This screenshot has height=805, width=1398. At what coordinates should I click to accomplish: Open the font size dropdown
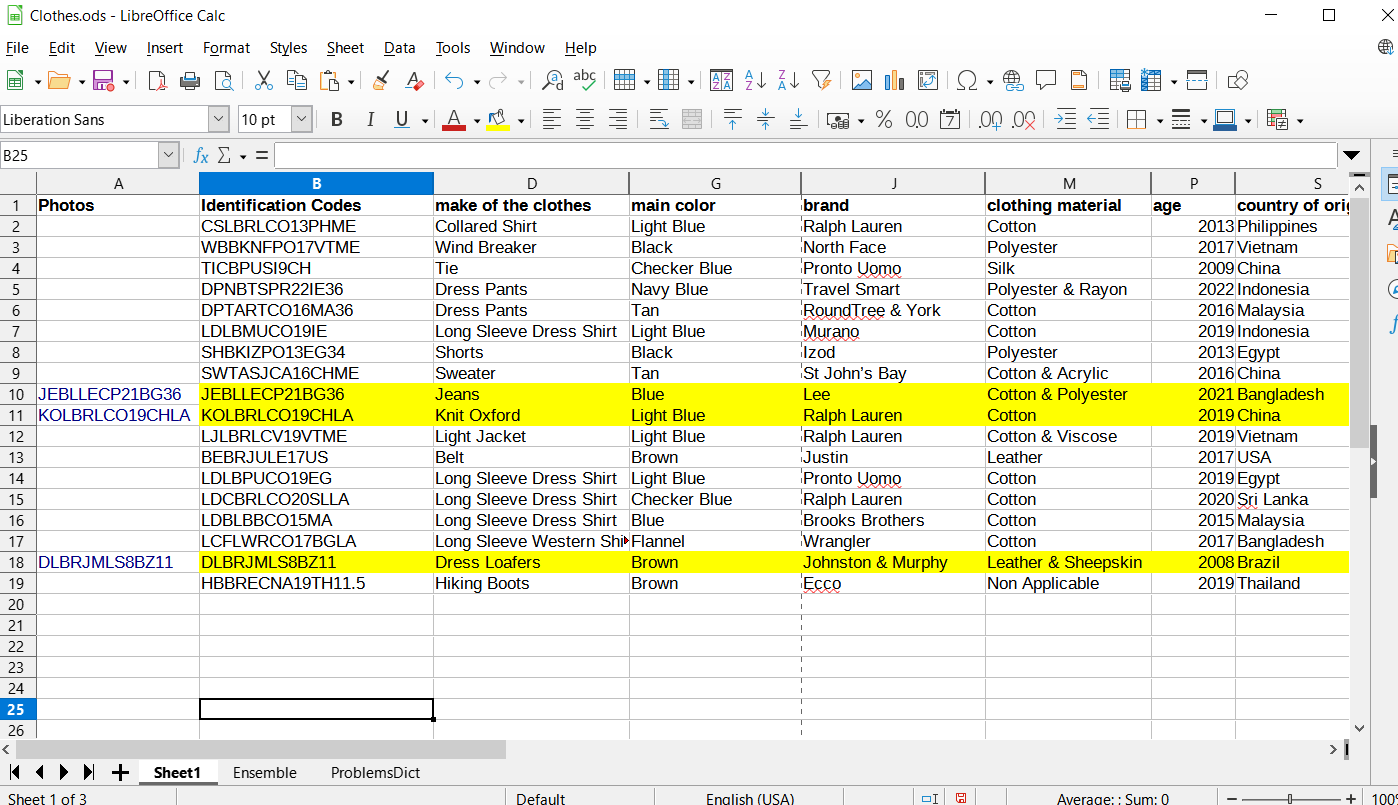[302, 120]
